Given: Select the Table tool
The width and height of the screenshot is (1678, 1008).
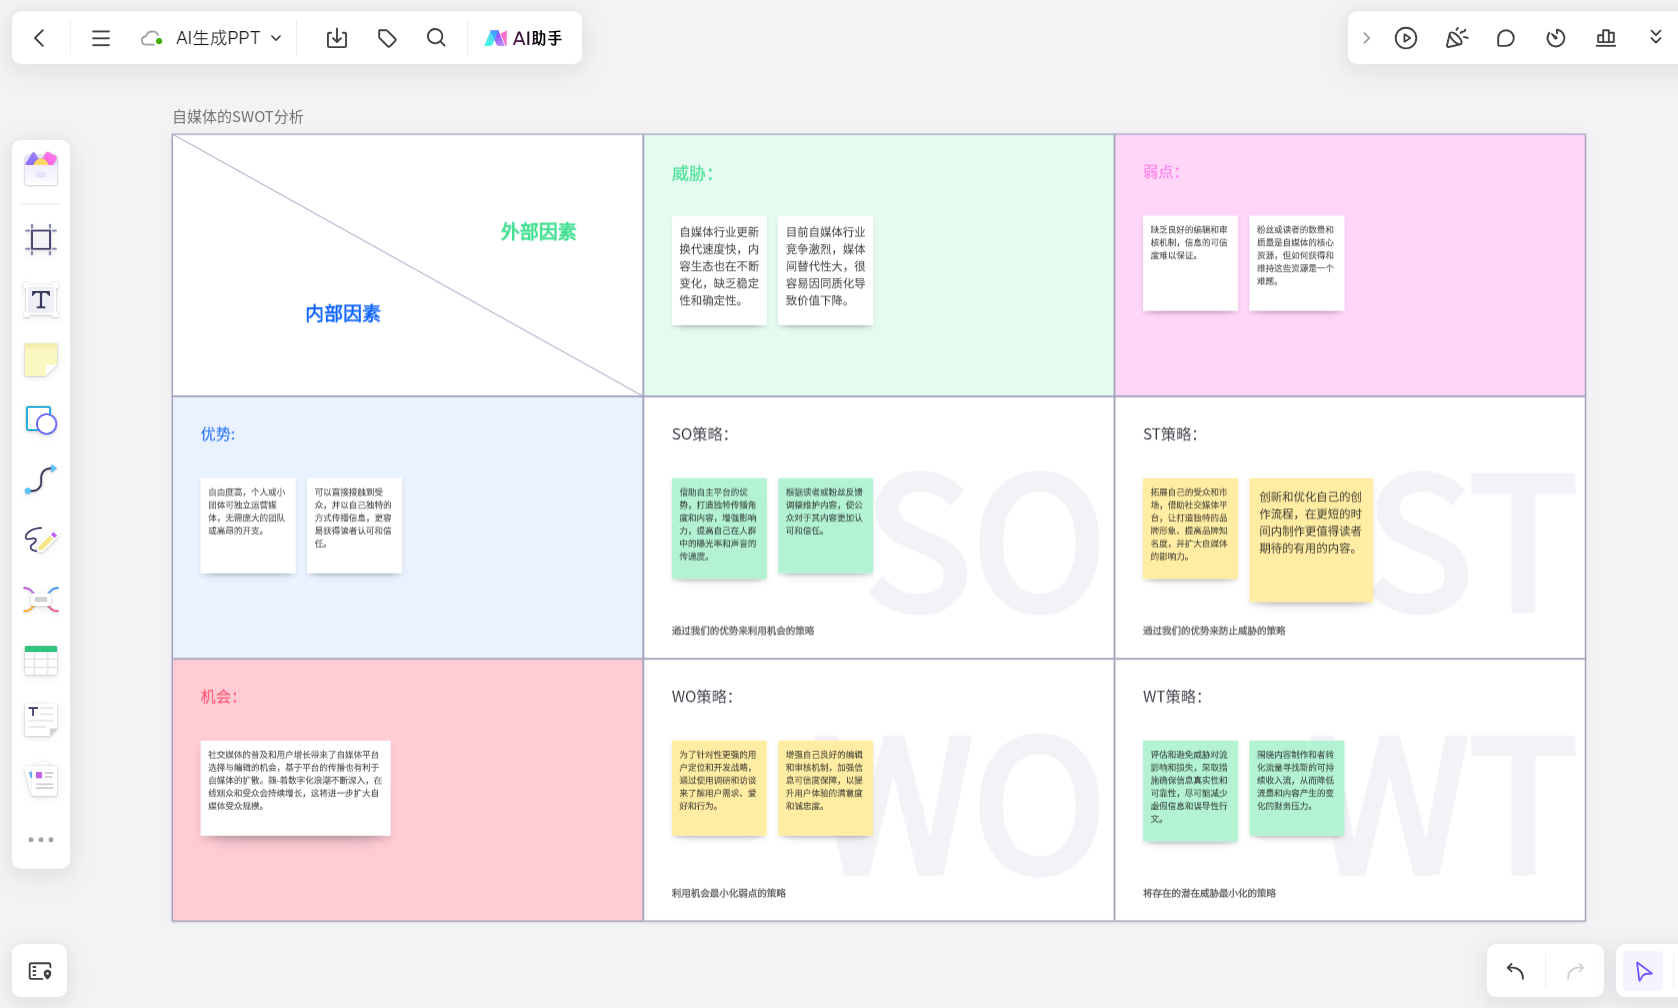Looking at the screenshot, I should 41,660.
